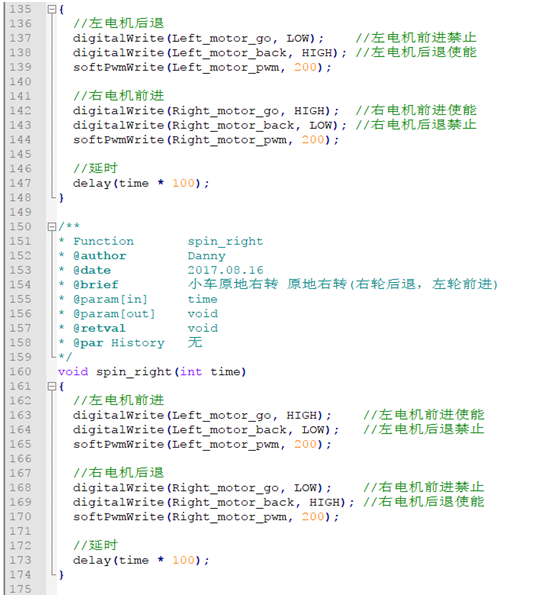Click the void keyword before spin_right

[x=73, y=372]
